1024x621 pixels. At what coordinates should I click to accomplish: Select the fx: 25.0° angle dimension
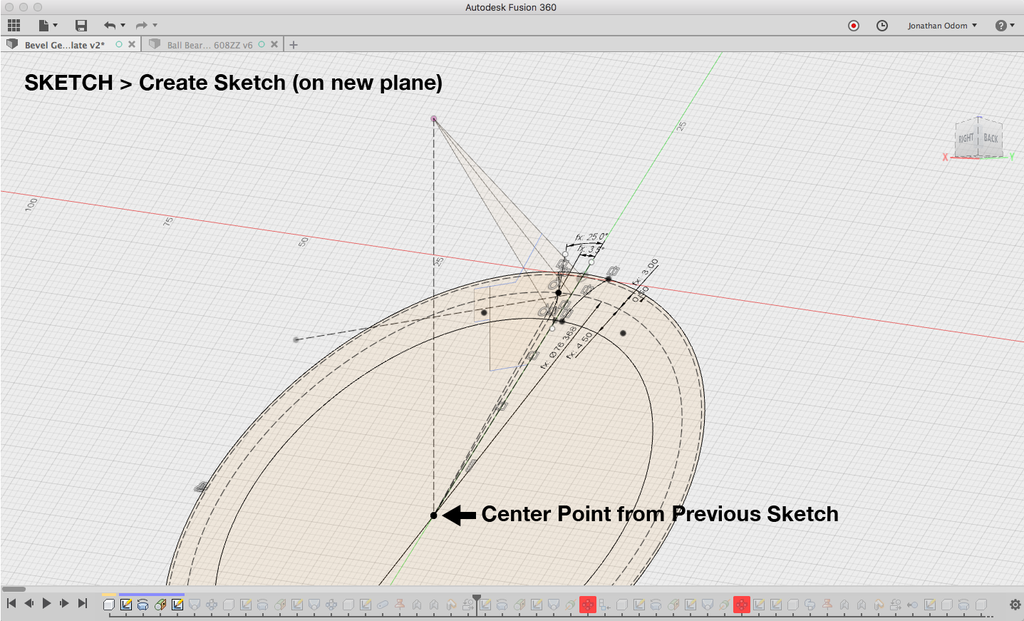tap(591, 237)
